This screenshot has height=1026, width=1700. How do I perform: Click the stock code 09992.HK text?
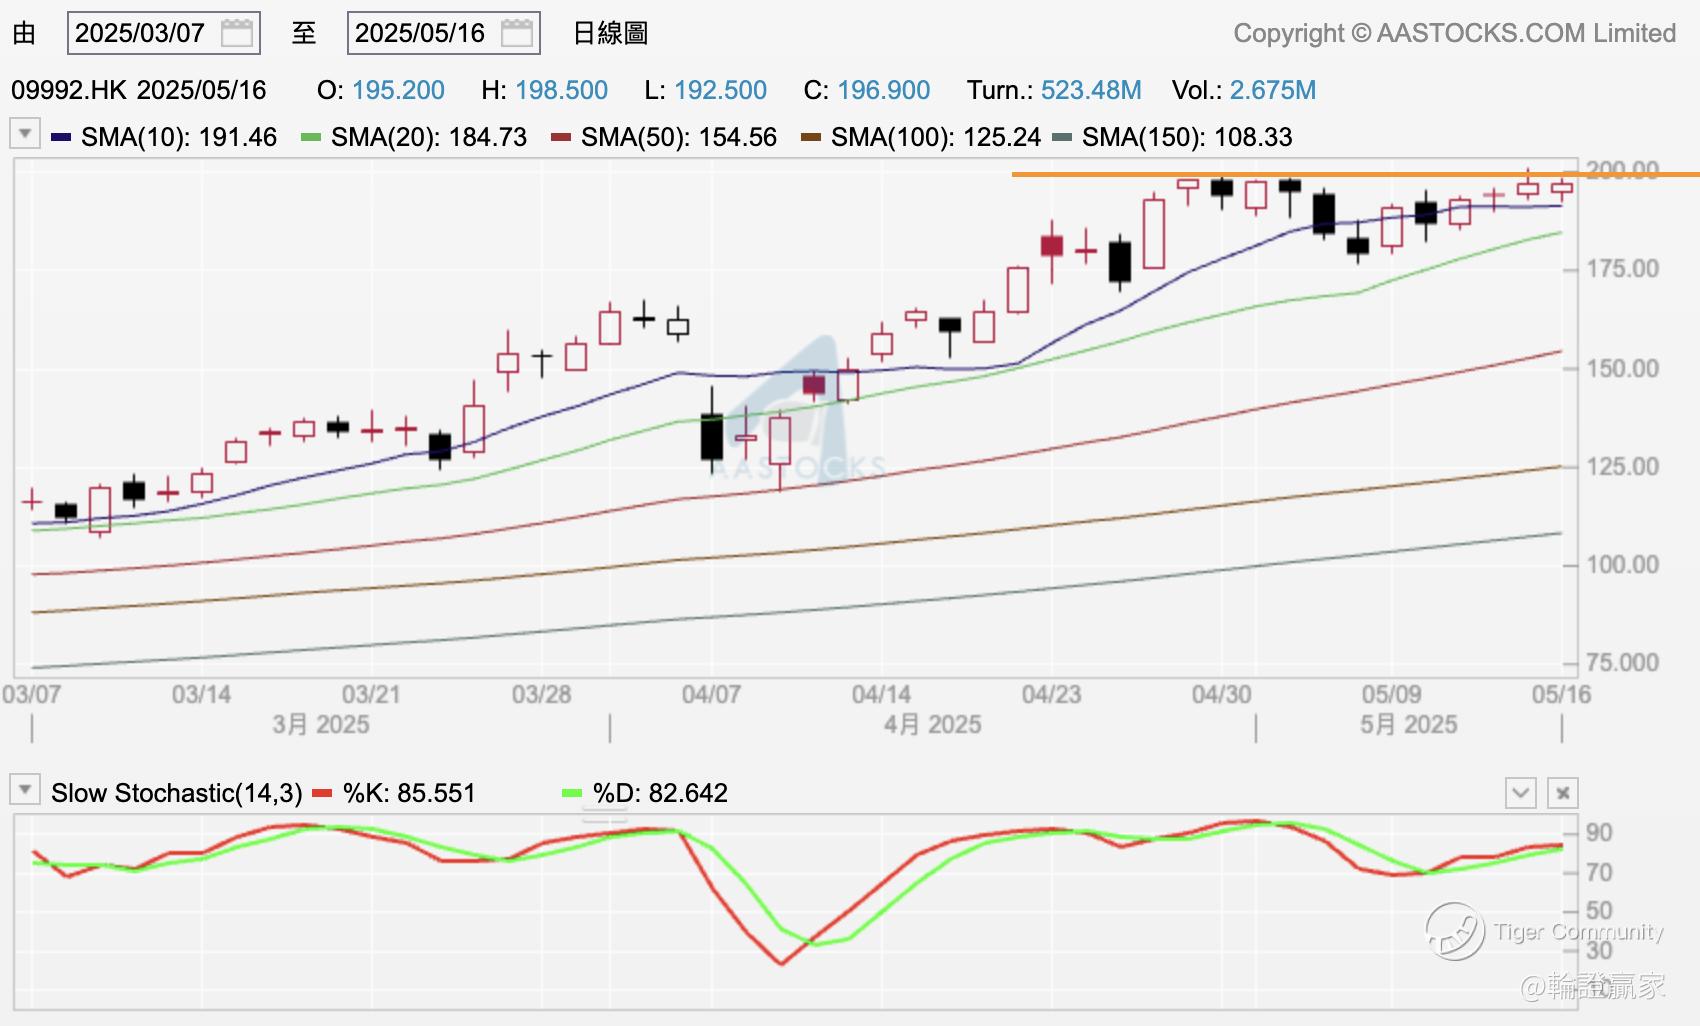(69, 90)
